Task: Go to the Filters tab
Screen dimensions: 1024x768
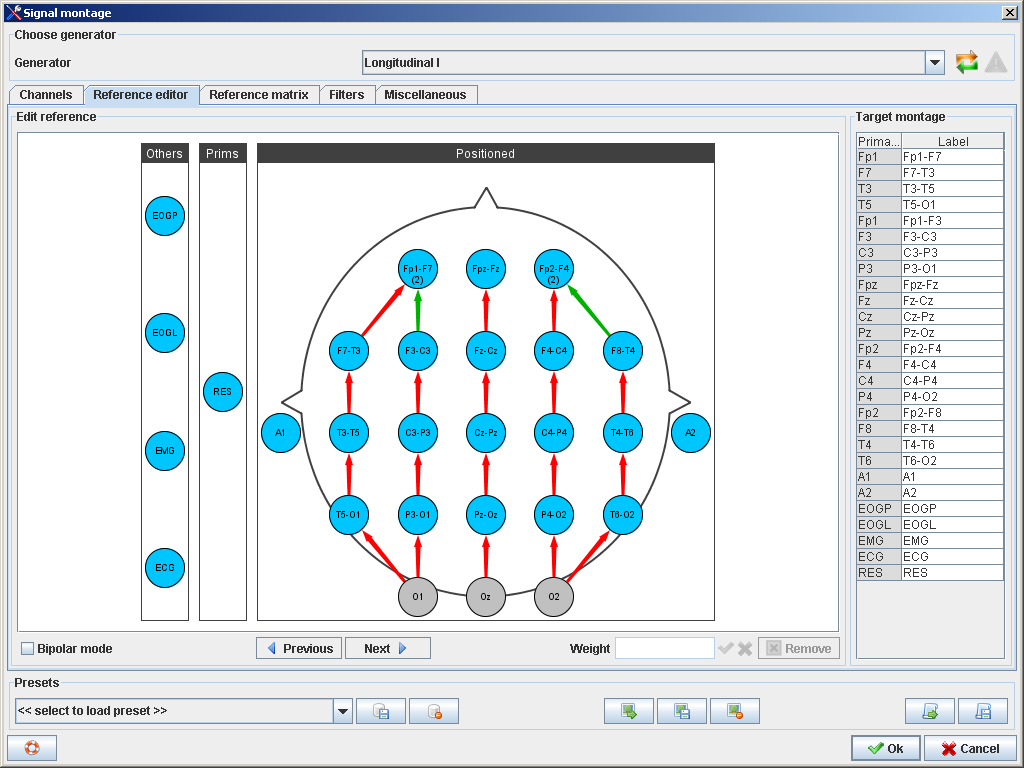Action: (346, 95)
